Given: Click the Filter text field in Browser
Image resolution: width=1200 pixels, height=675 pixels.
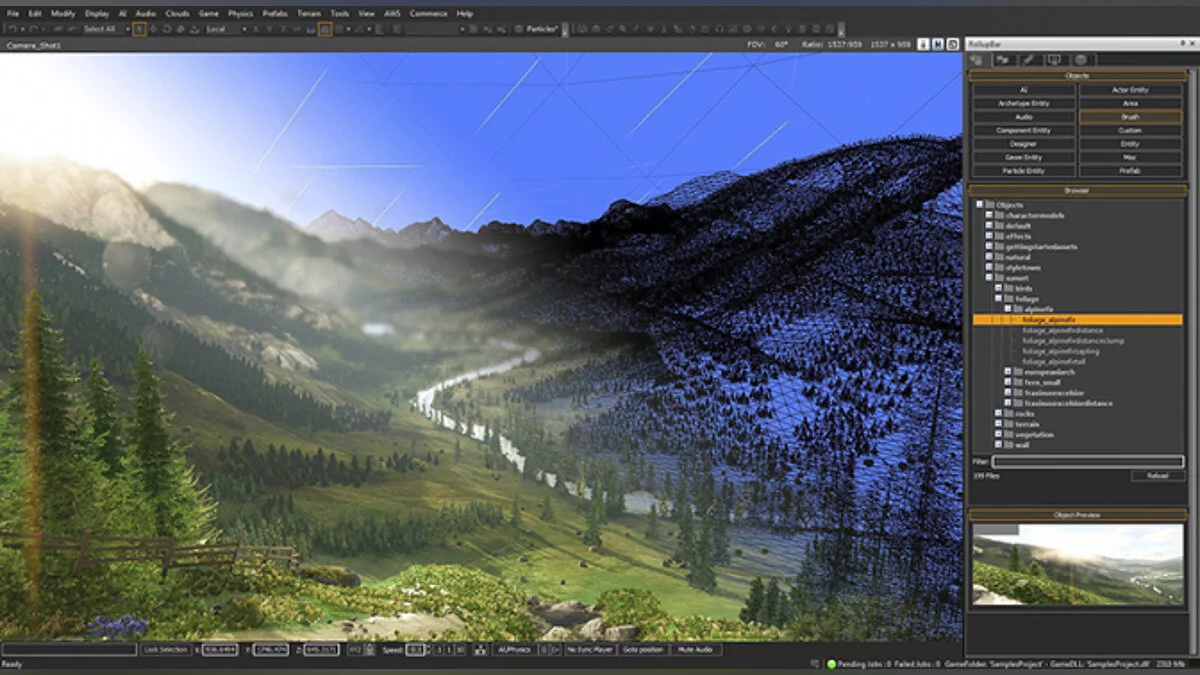Looking at the screenshot, I should pos(1087,462).
